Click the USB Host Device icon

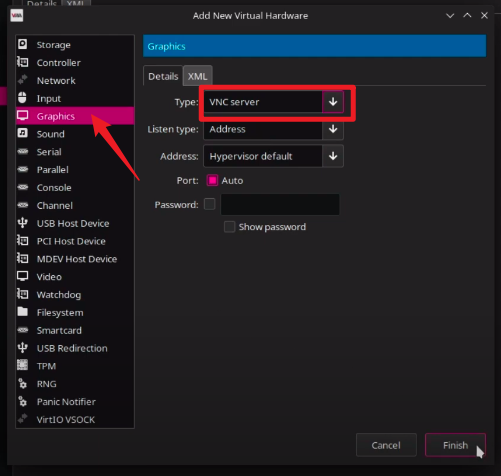(x=23, y=222)
